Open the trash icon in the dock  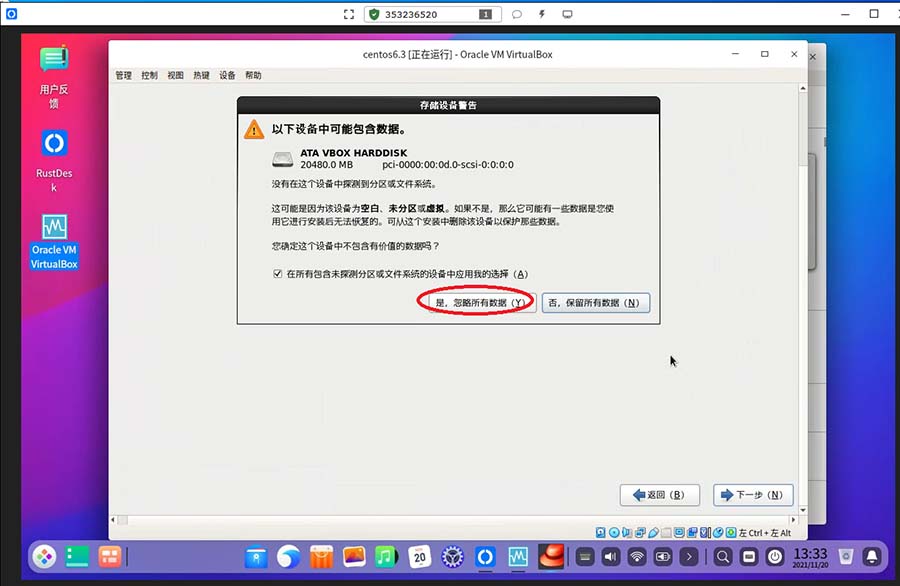tap(845, 557)
